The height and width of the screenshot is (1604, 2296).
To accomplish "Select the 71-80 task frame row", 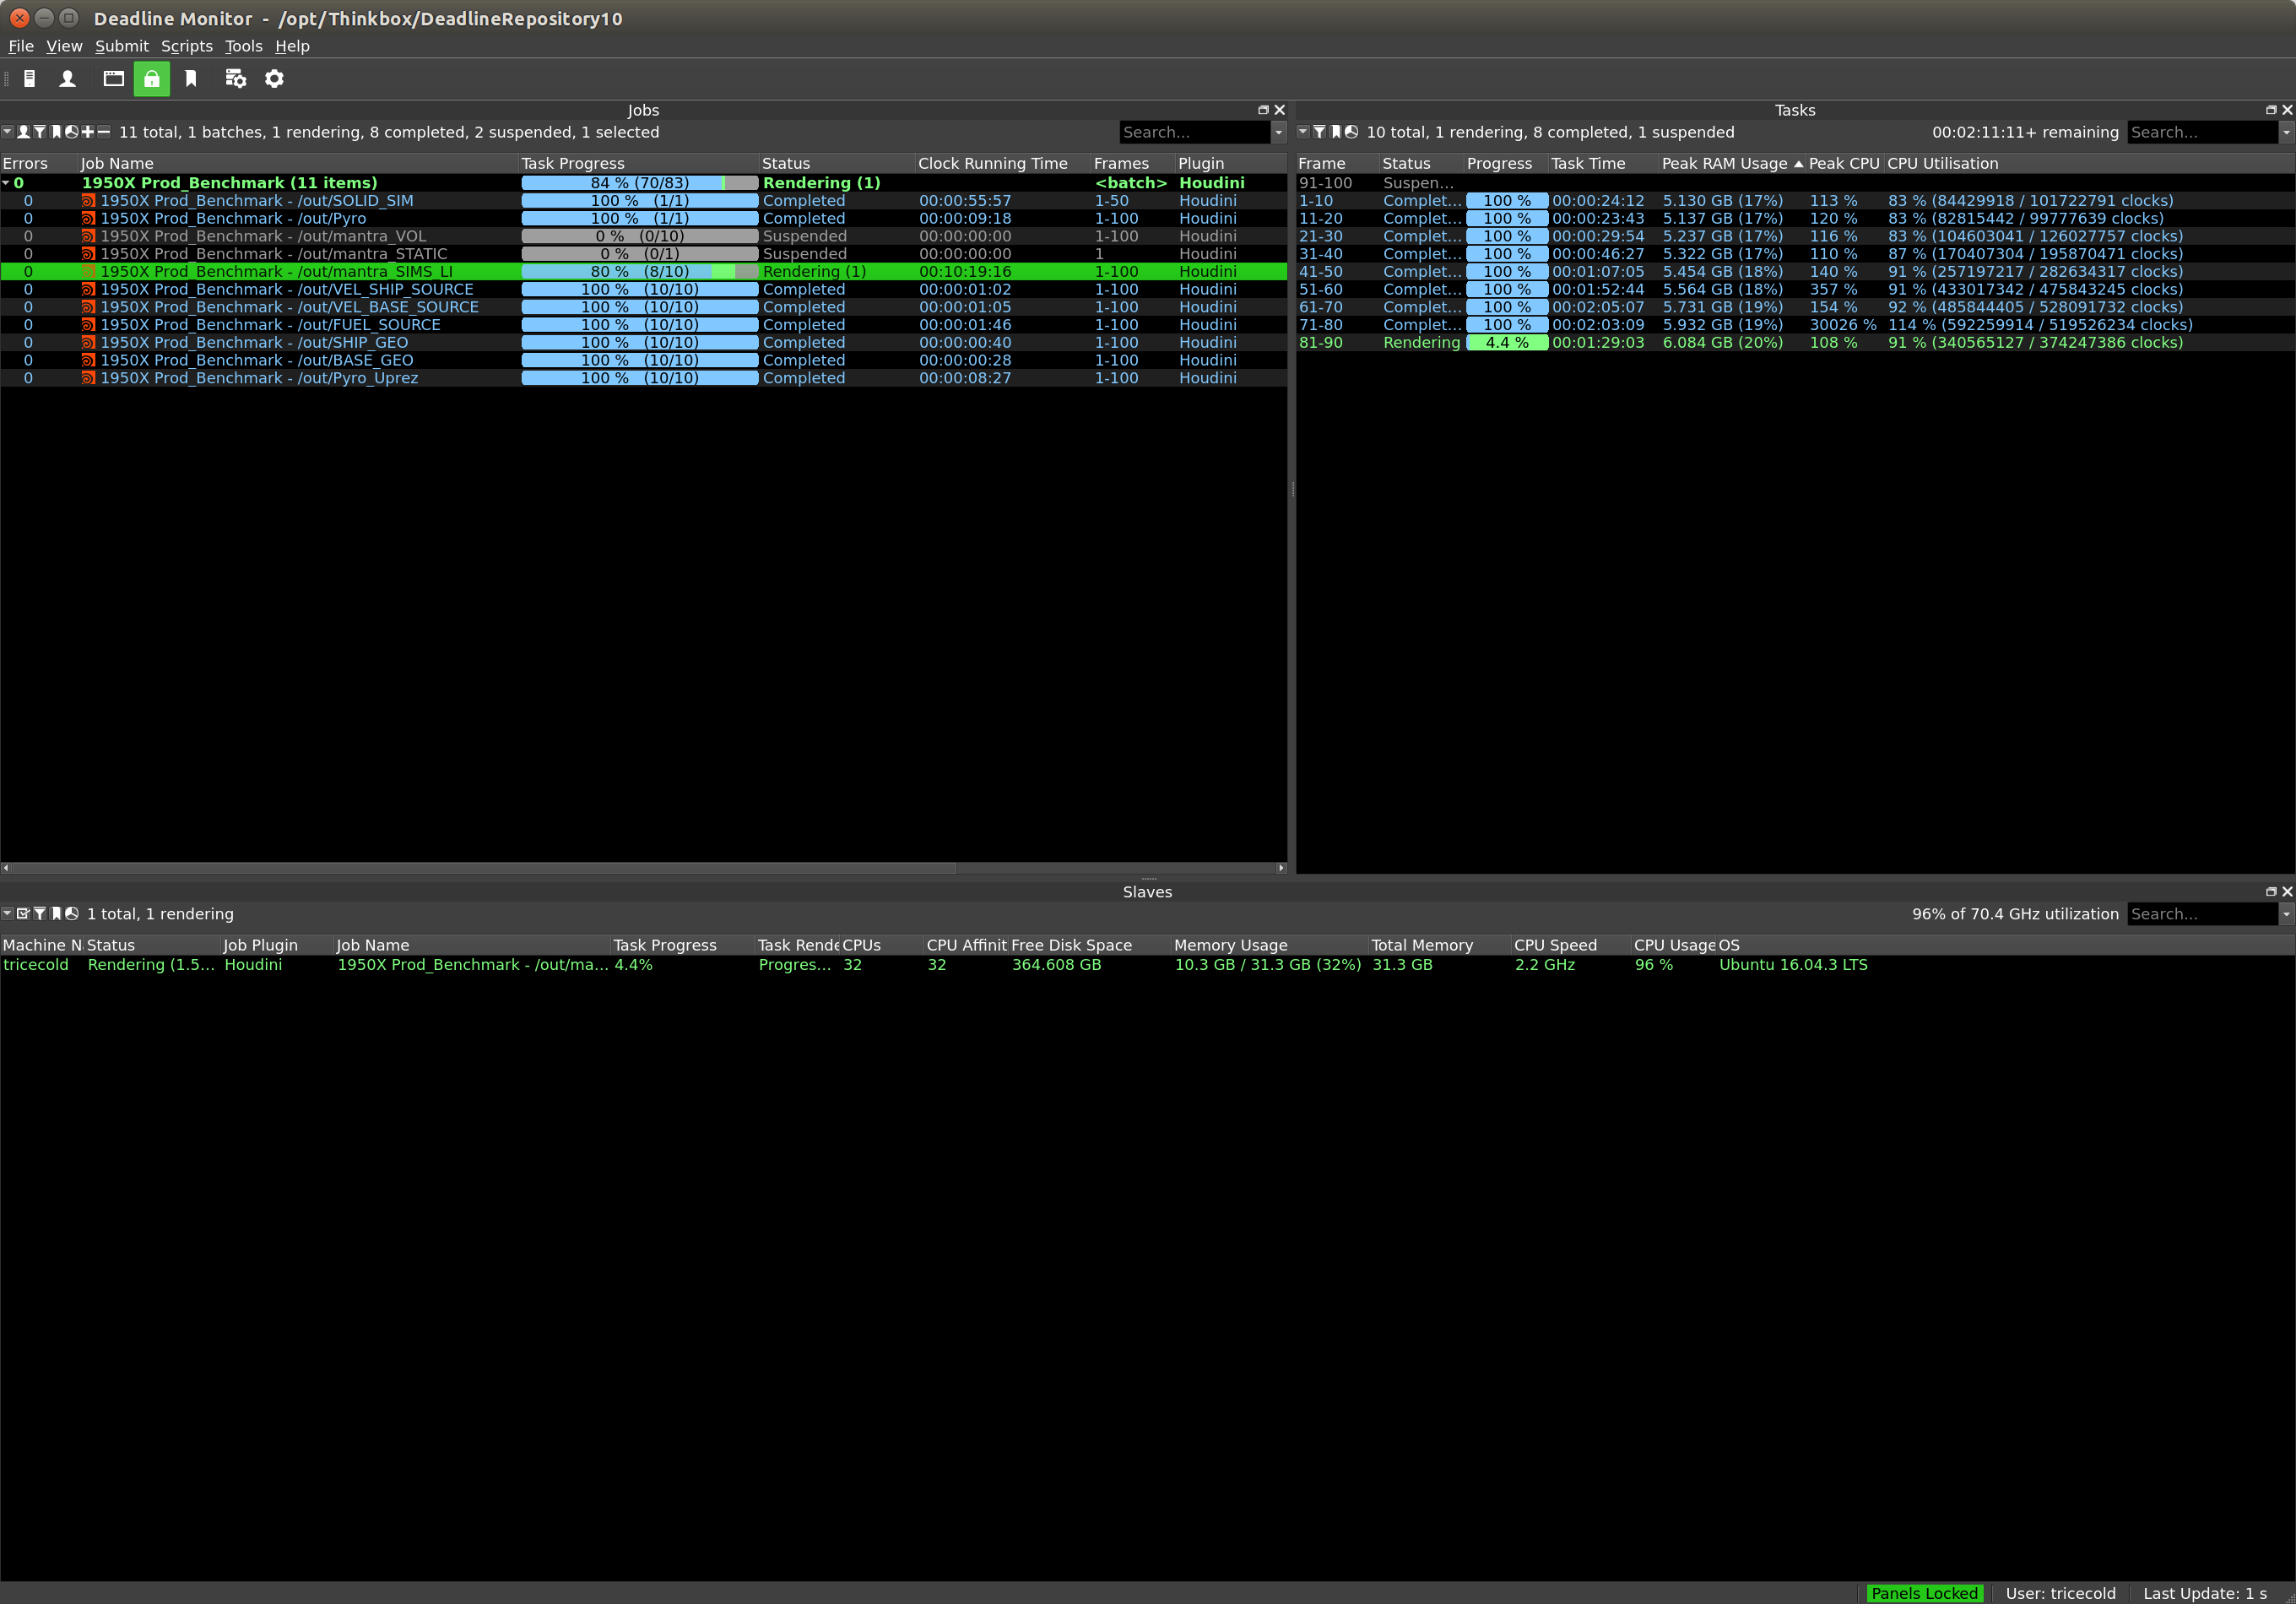I will [x=1795, y=325].
